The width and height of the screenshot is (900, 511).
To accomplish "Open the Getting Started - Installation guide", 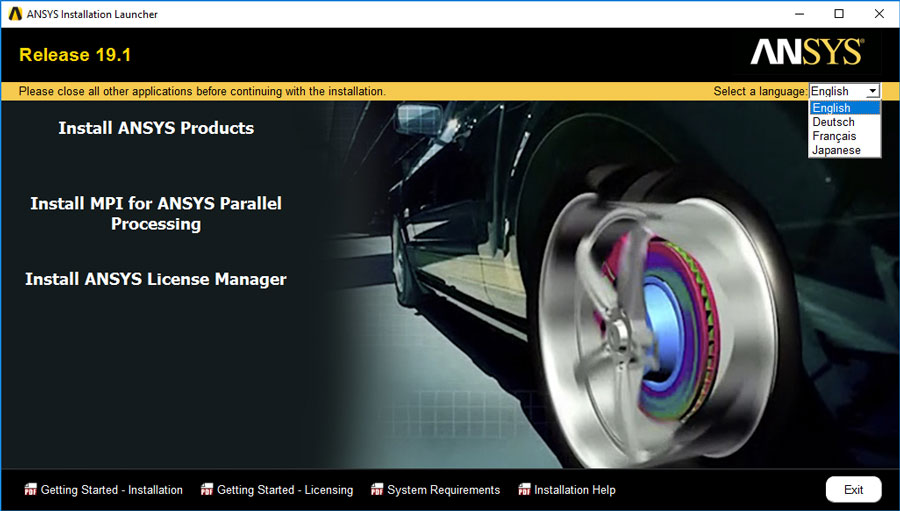I will tap(112, 490).
